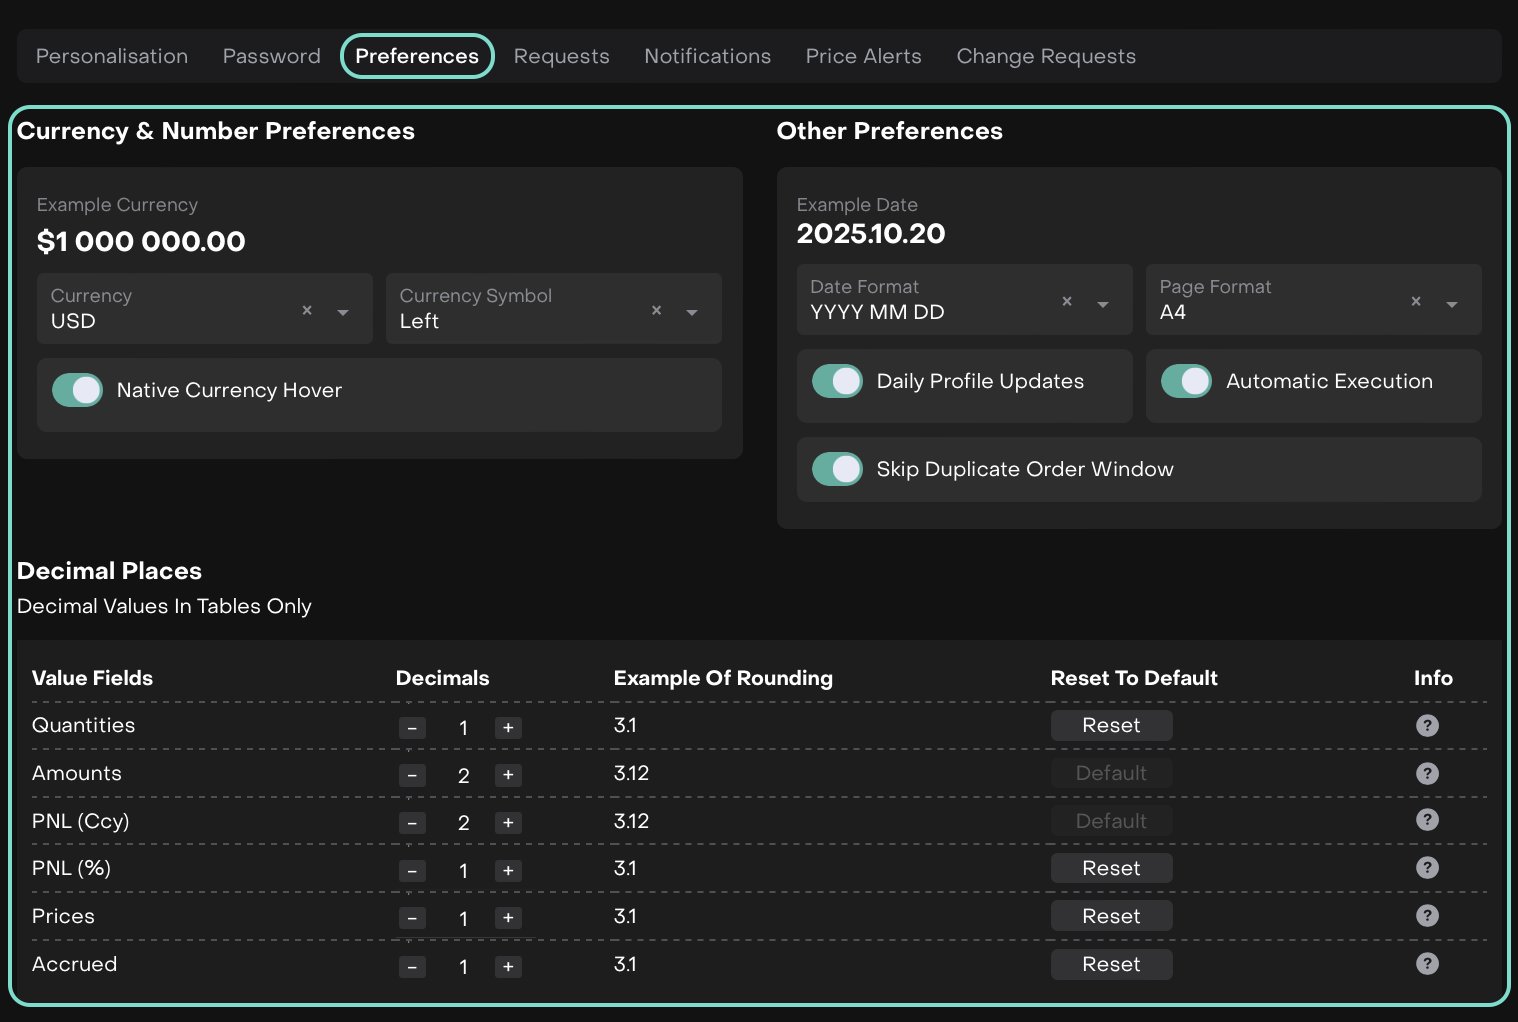Increase decimals for Prices

click(508, 918)
